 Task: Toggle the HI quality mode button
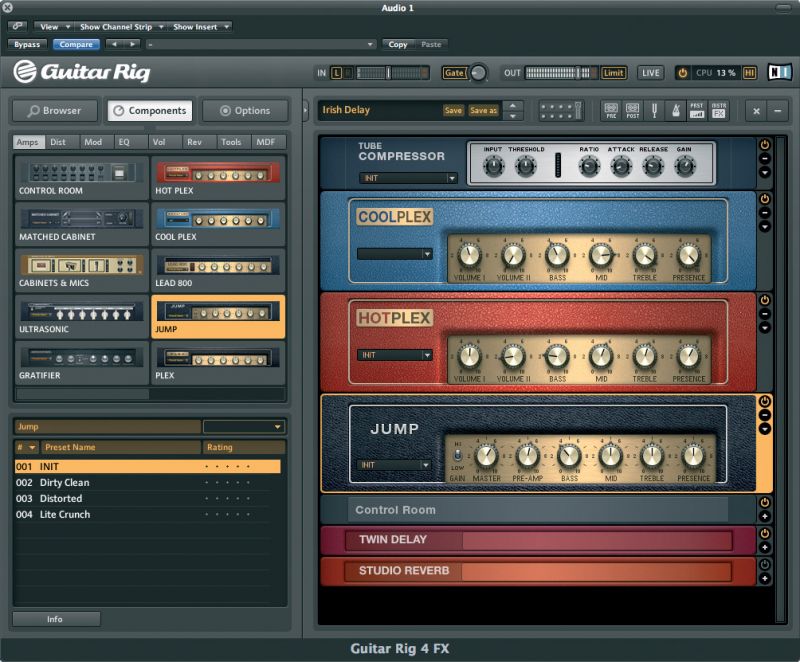(x=749, y=73)
